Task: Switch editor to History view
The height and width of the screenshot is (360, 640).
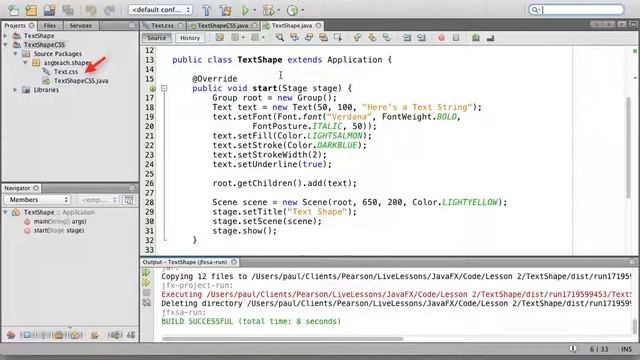Action: tap(190, 38)
